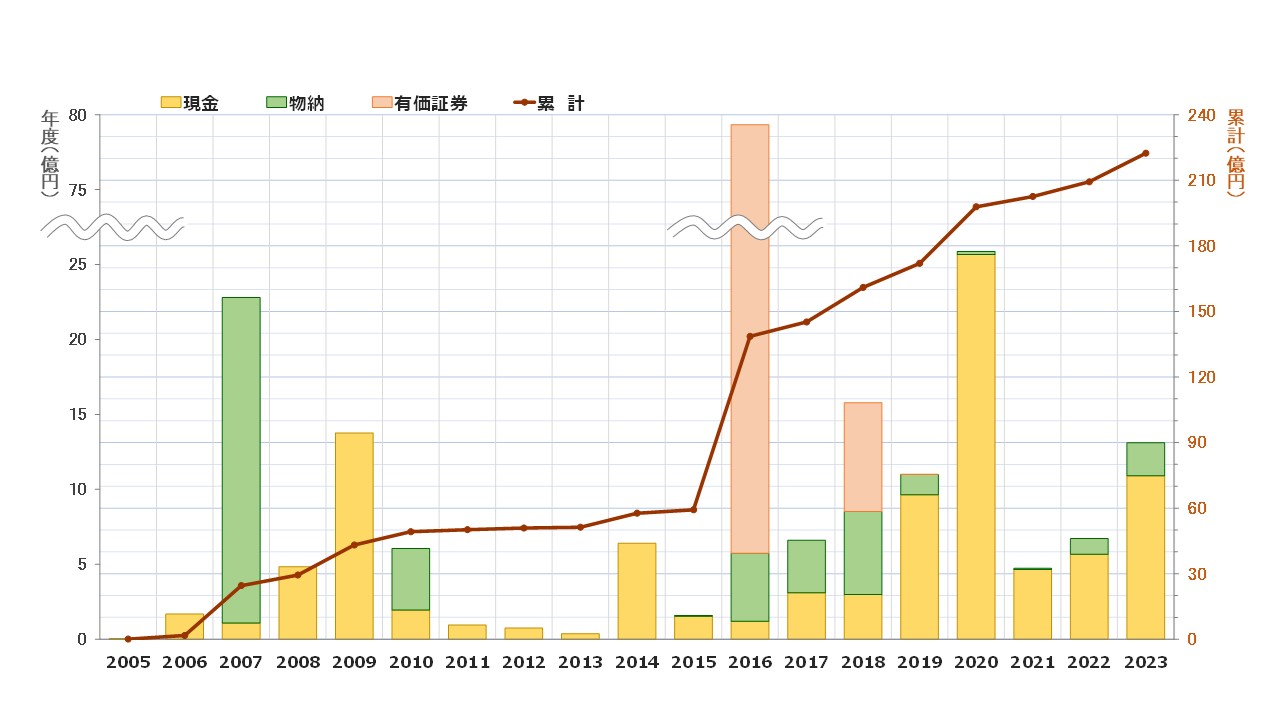The image size is (1280, 720).
Task: Click the 2016 green 物納 bar segment
Action: pyautogui.click(x=750, y=587)
